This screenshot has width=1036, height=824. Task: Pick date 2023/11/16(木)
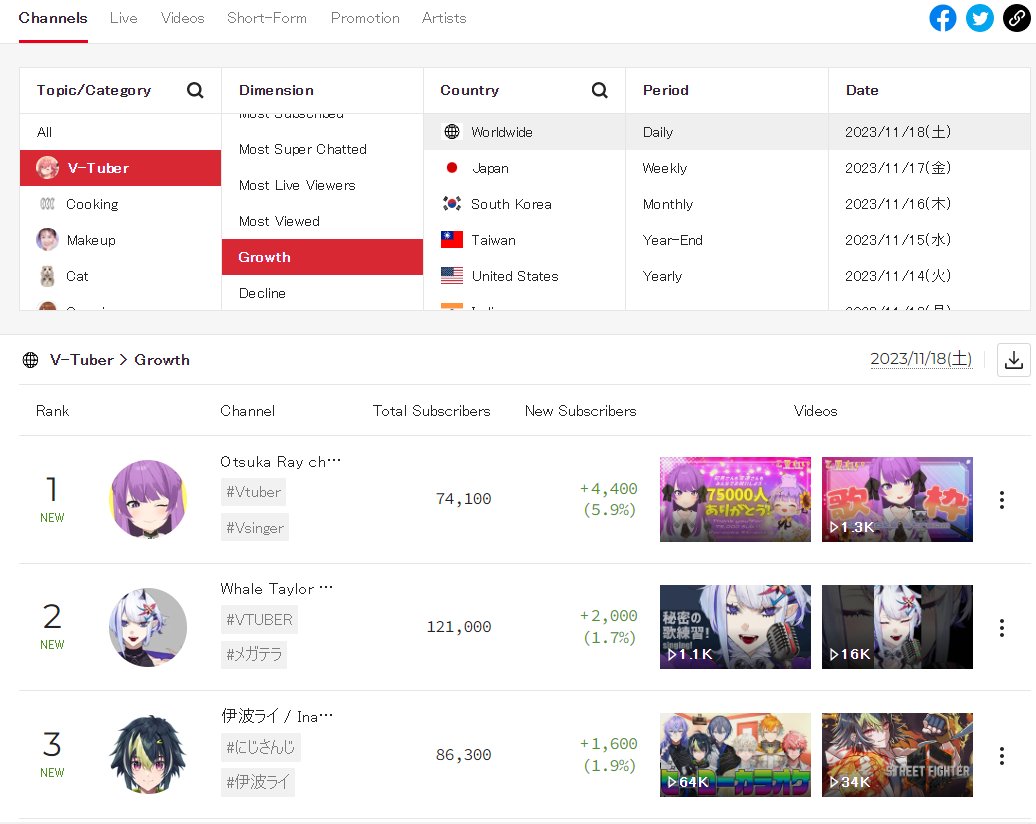coord(930,204)
